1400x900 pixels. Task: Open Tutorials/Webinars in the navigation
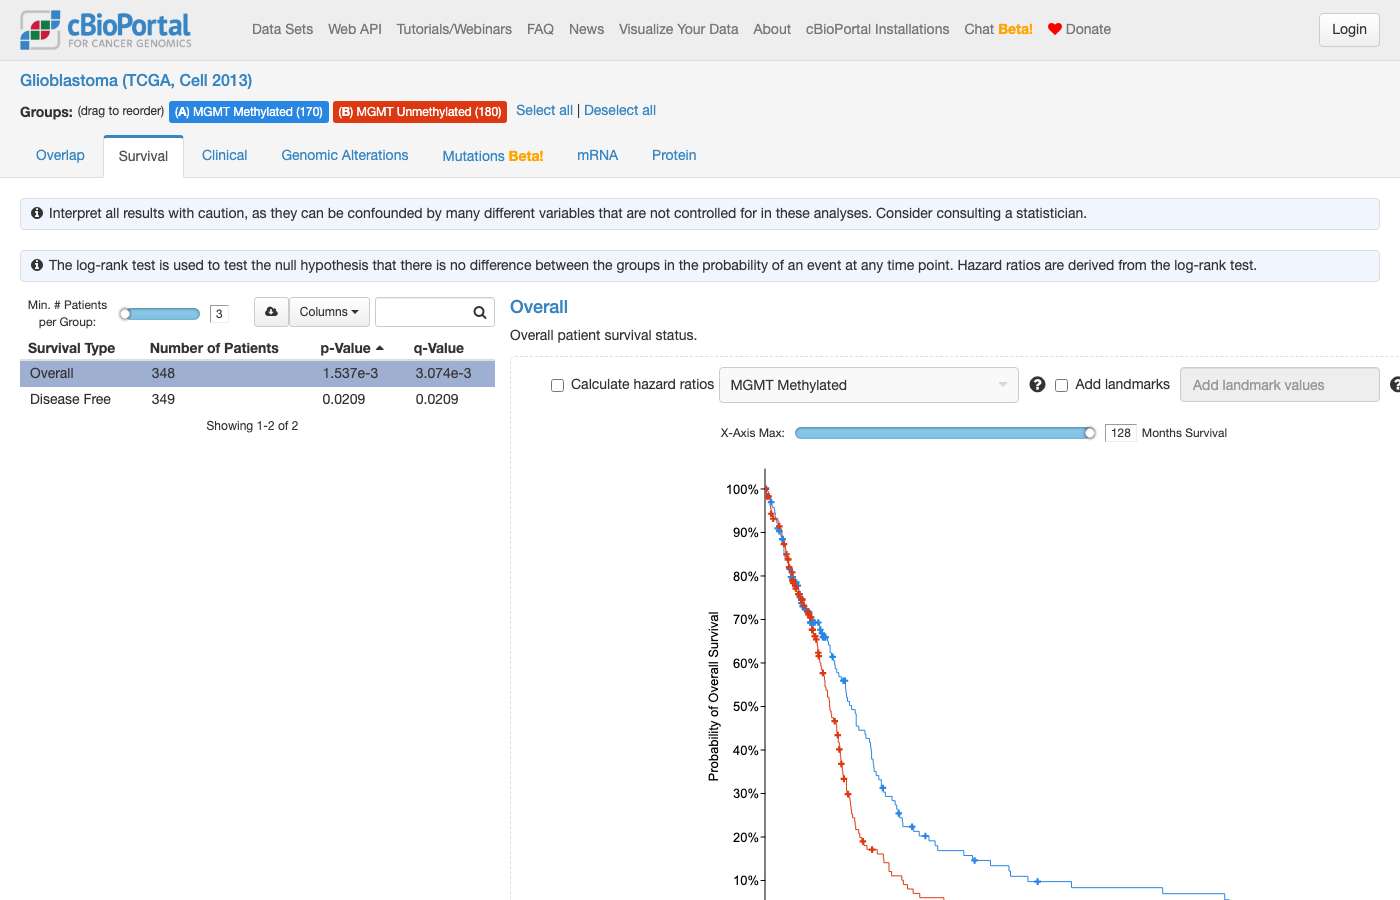[x=454, y=29]
